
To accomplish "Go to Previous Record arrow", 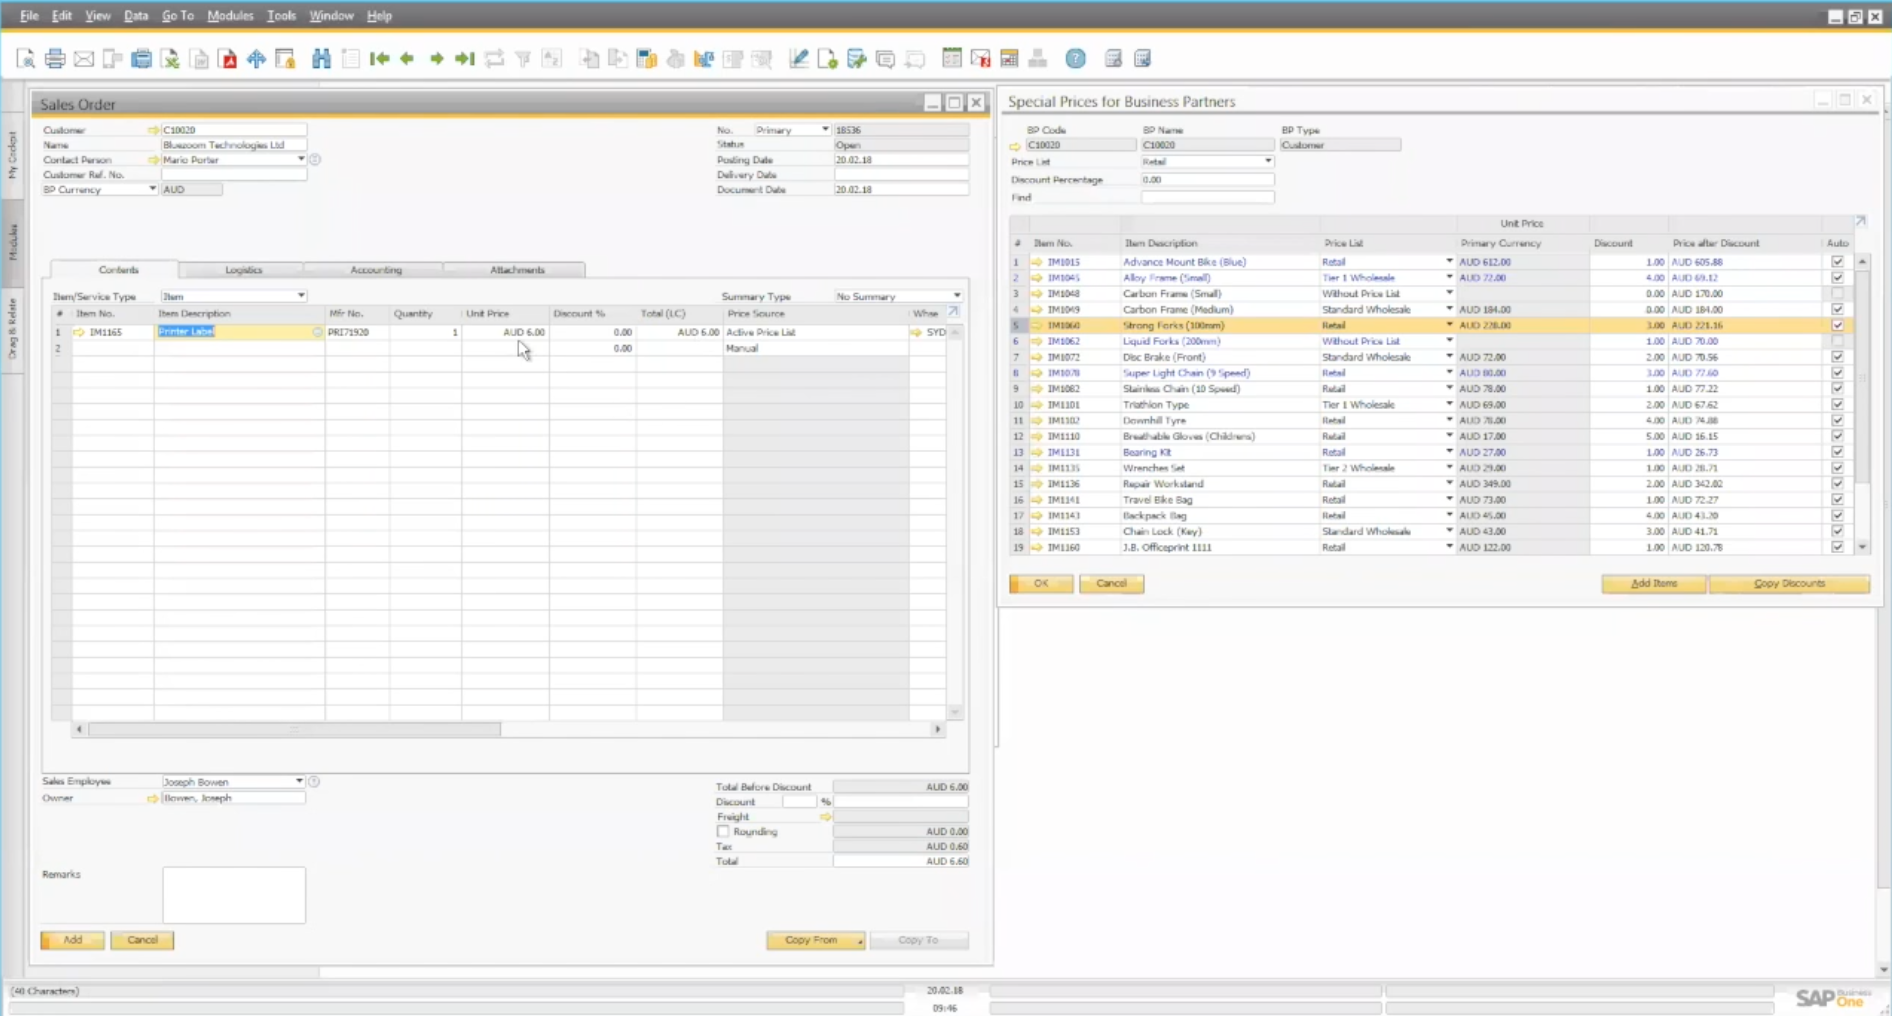I will click(x=407, y=59).
